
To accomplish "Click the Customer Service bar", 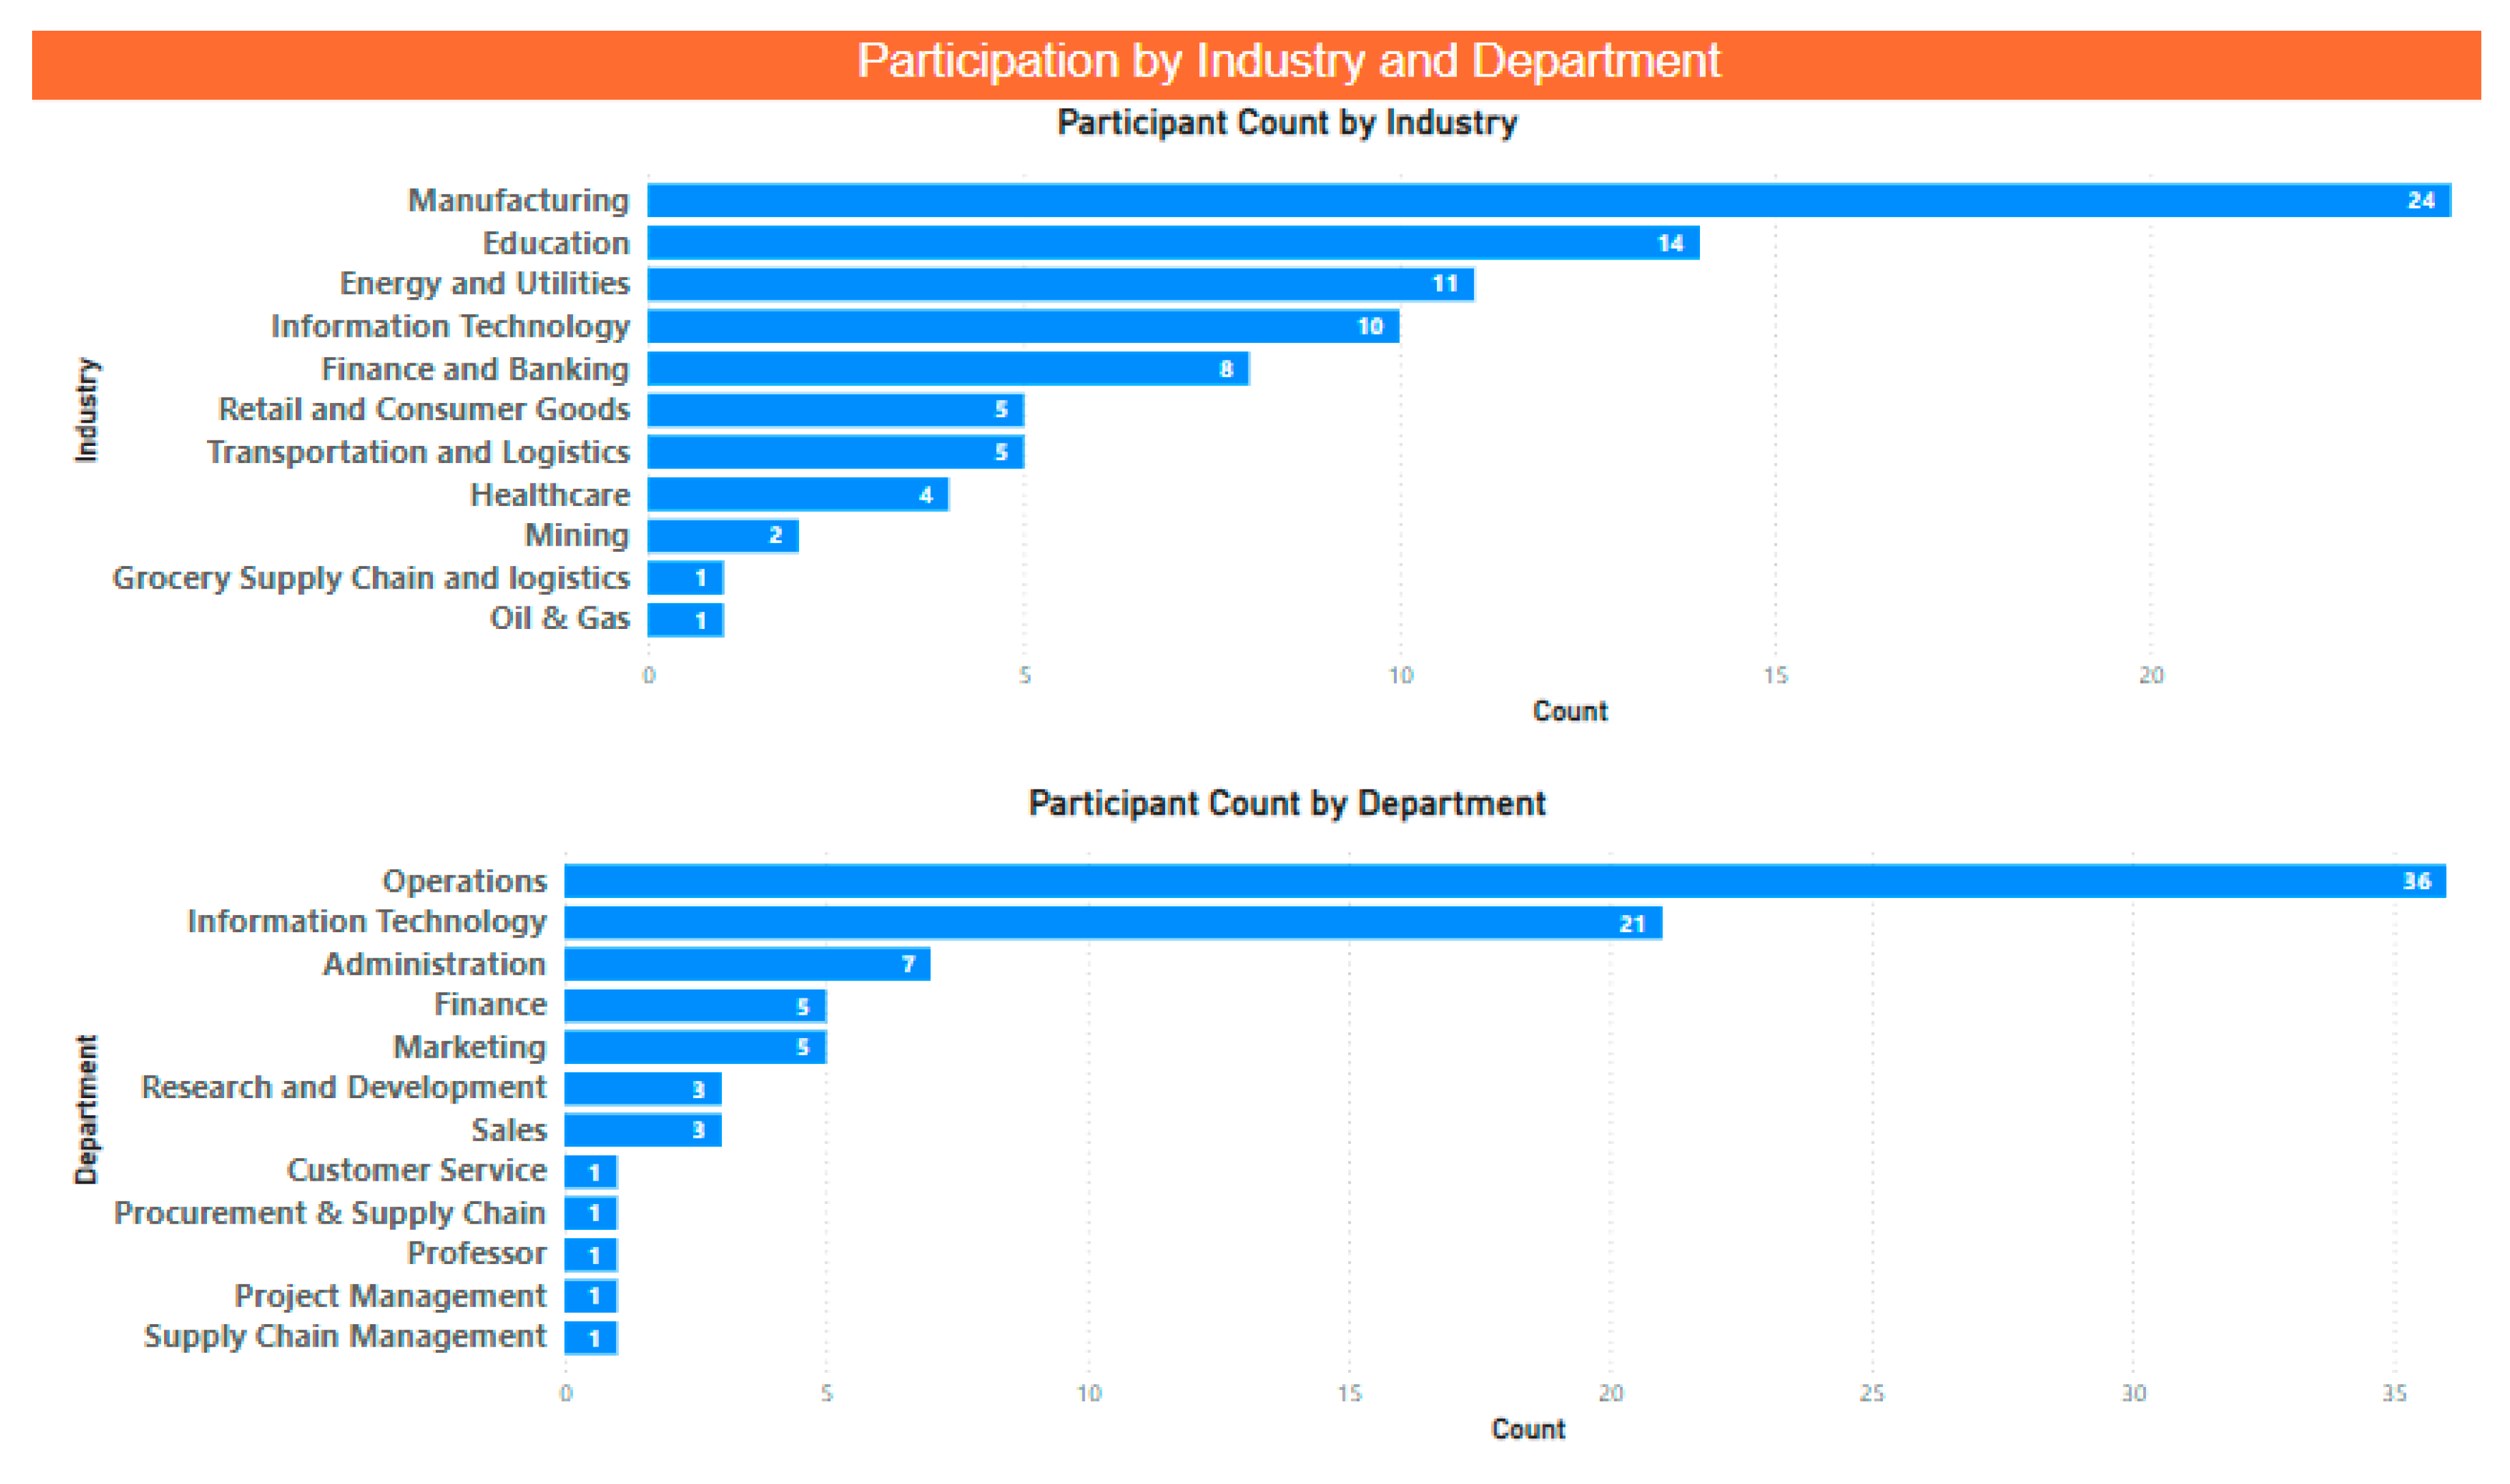I will tap(591, 1172).
